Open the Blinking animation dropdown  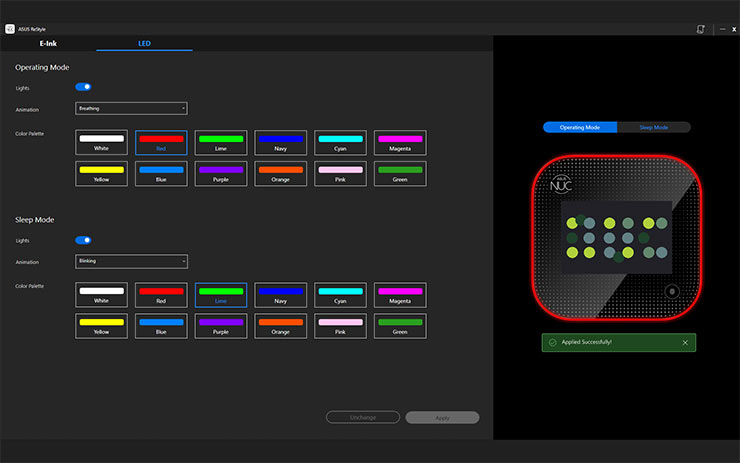(x=131, y=261)
